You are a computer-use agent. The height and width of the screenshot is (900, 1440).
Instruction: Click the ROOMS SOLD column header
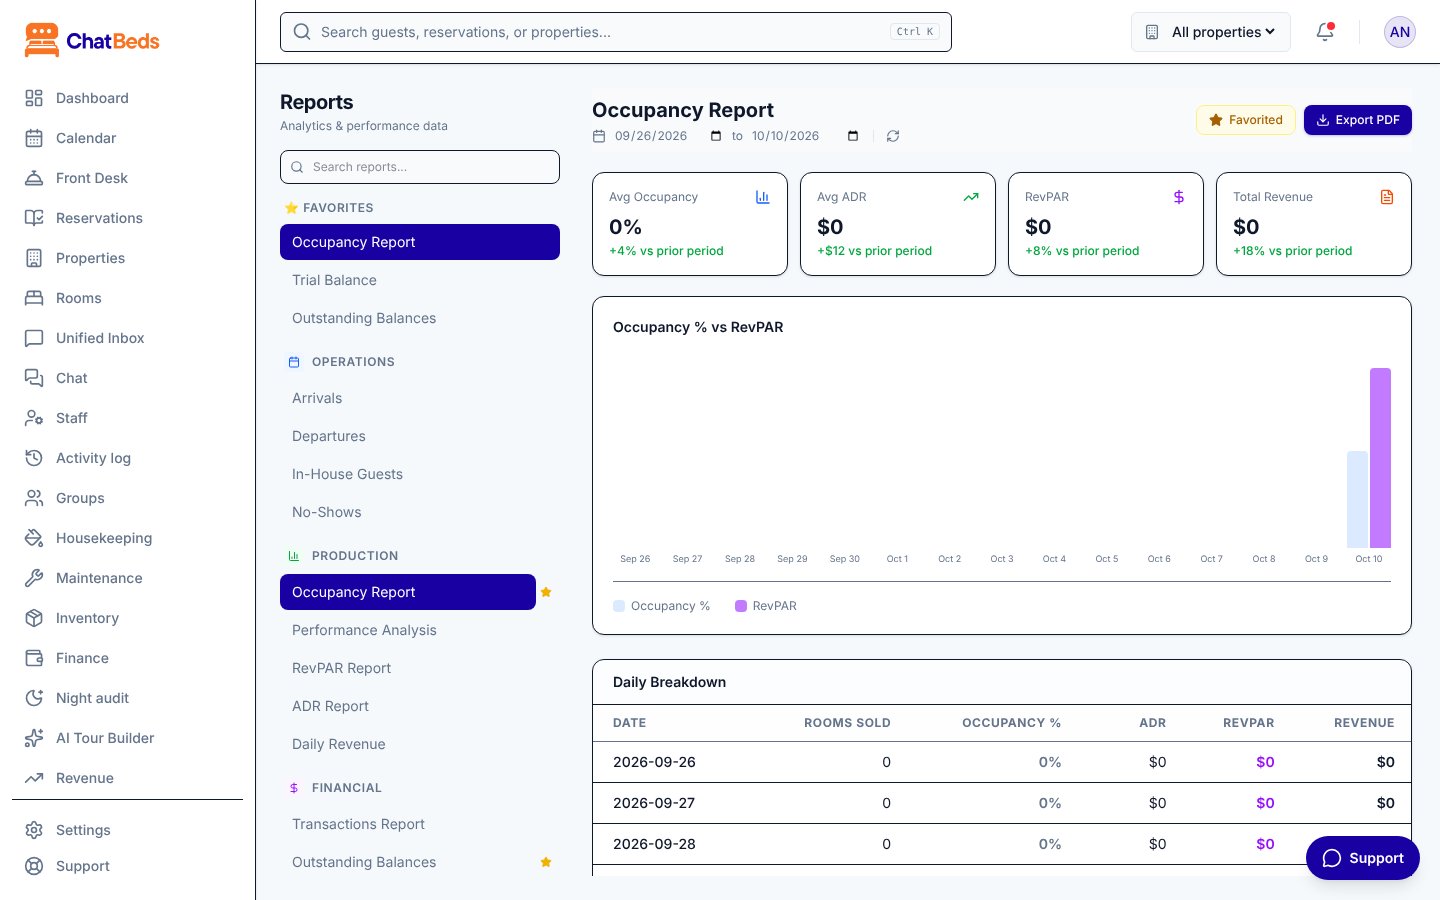pyautogui.click(x=847, y=723)
